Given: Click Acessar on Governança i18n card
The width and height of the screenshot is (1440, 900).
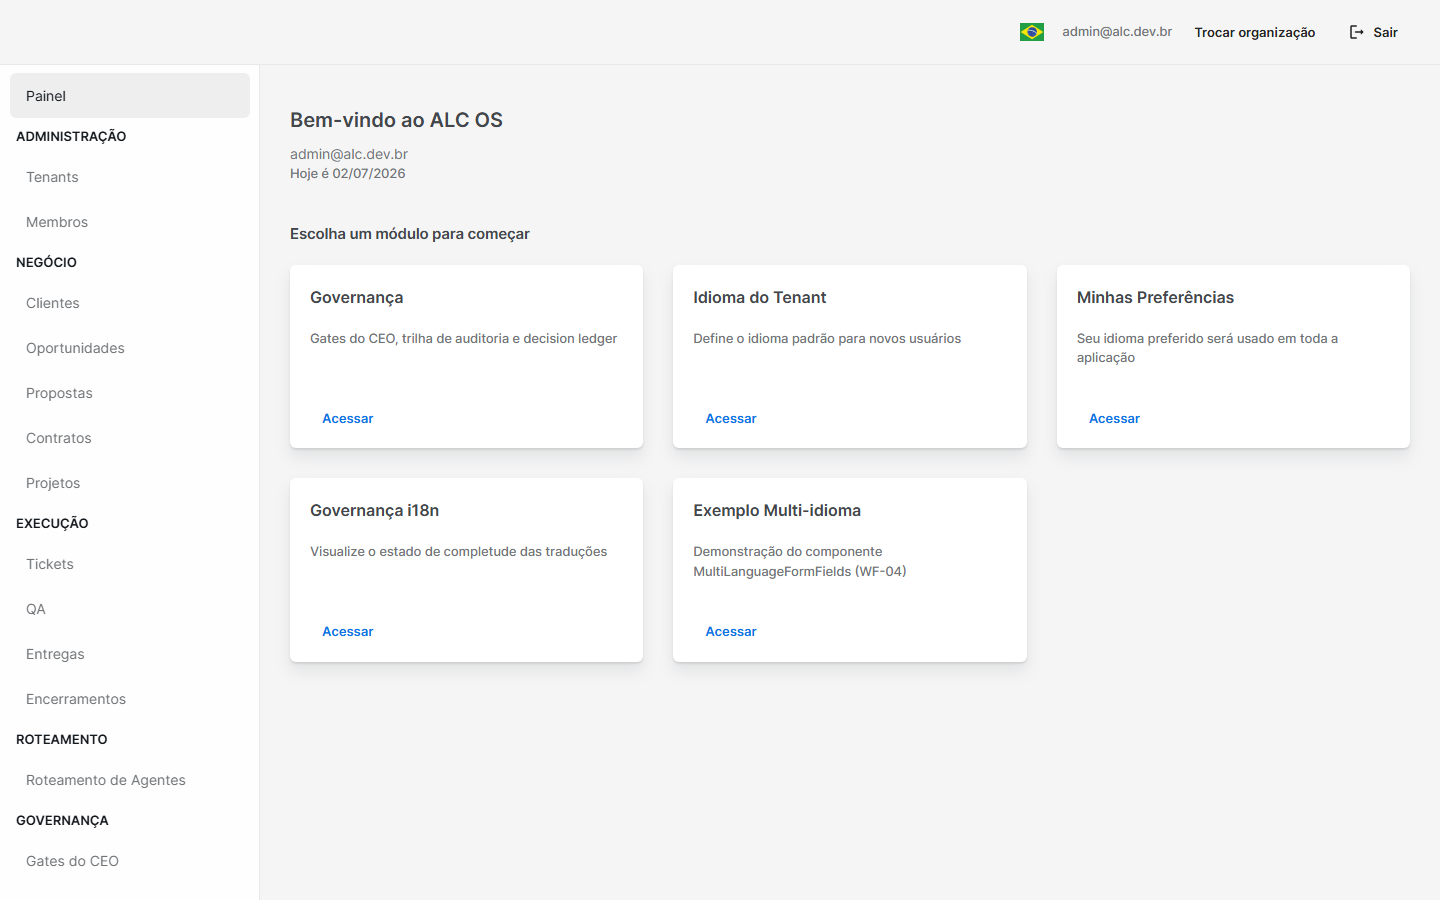Looking at the screenshot, I should pos(347,632).
